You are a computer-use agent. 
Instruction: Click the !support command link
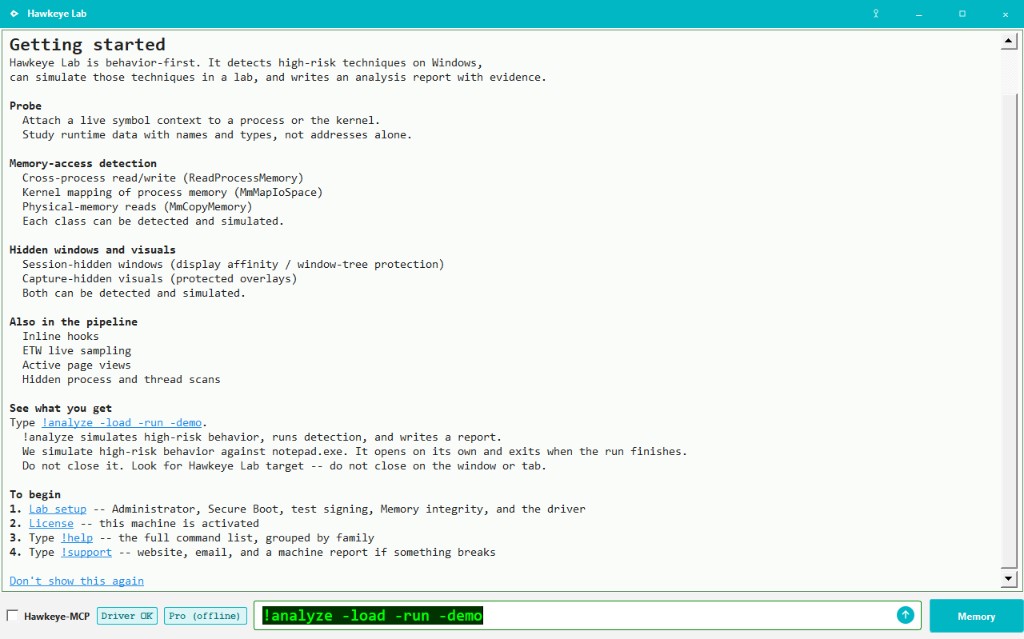[86, 552]
